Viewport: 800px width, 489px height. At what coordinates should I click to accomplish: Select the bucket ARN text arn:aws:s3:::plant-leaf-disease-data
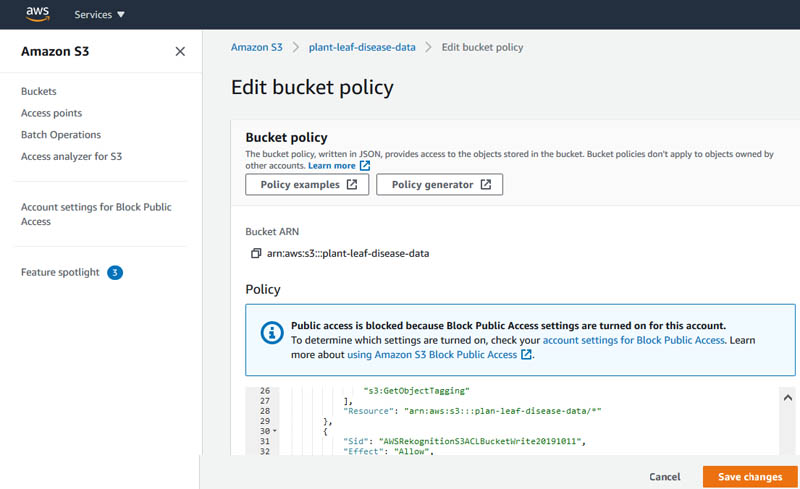point(348,254)
